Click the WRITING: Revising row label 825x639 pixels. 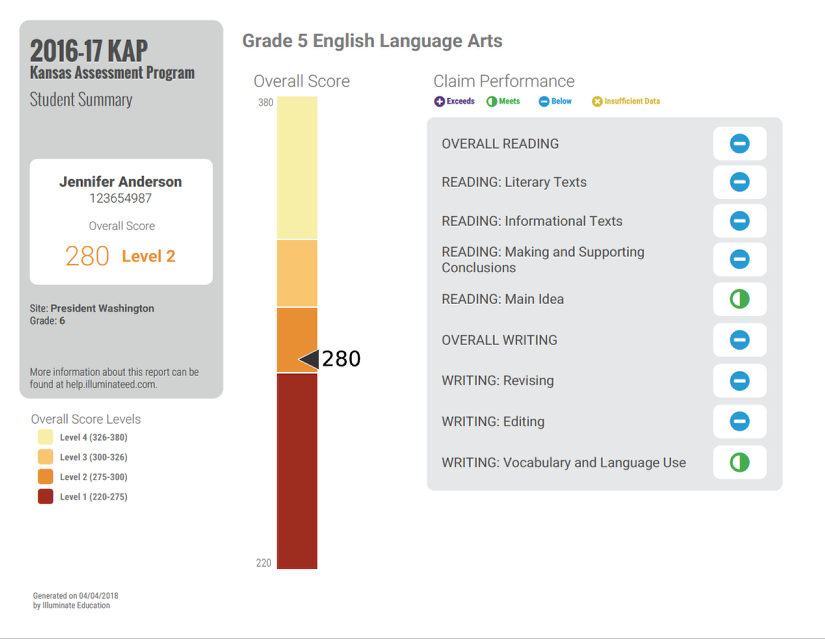click(498, 381)
